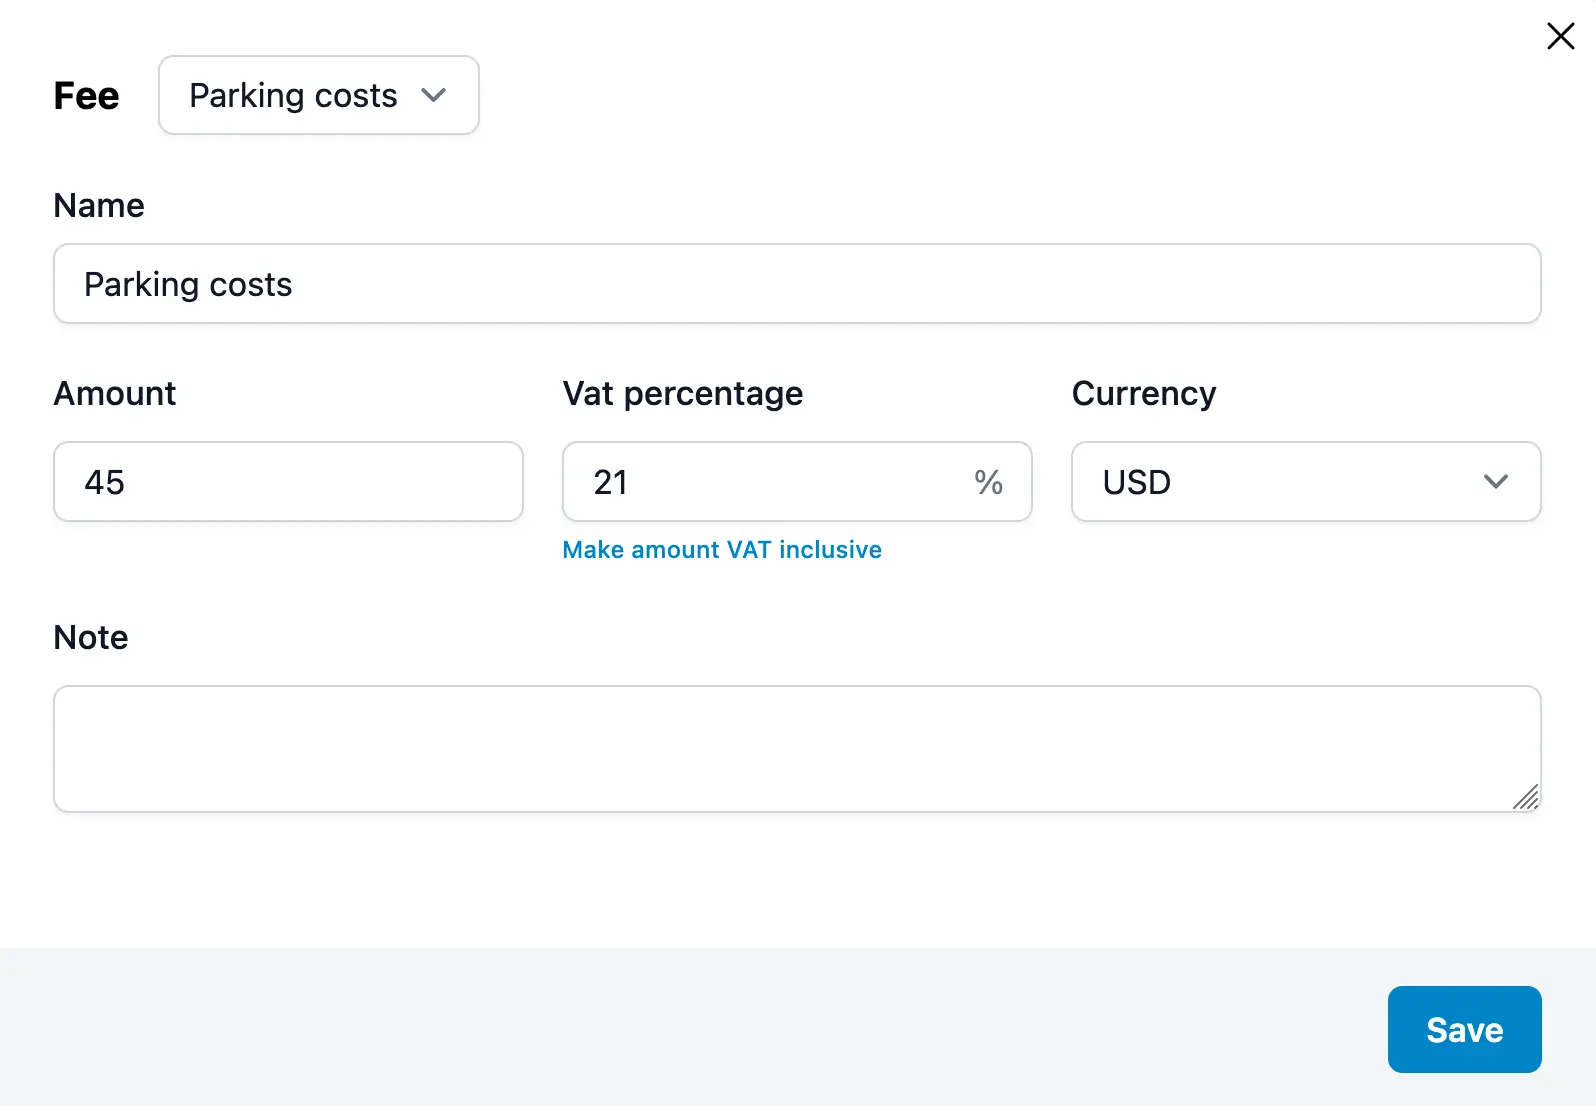
Task: Click the Make amount VAT inclusive link
Action: click(x=722, y=550)
